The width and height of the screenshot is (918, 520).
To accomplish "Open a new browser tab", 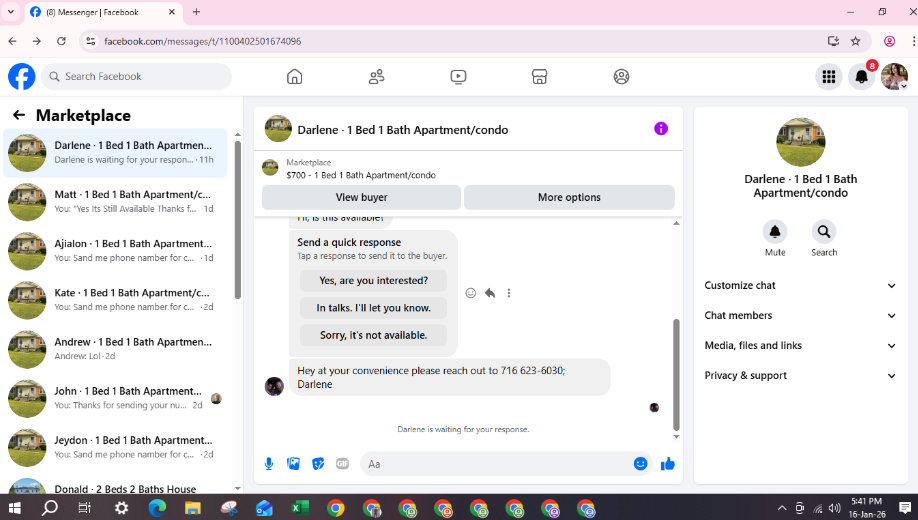I will point(196,12).
